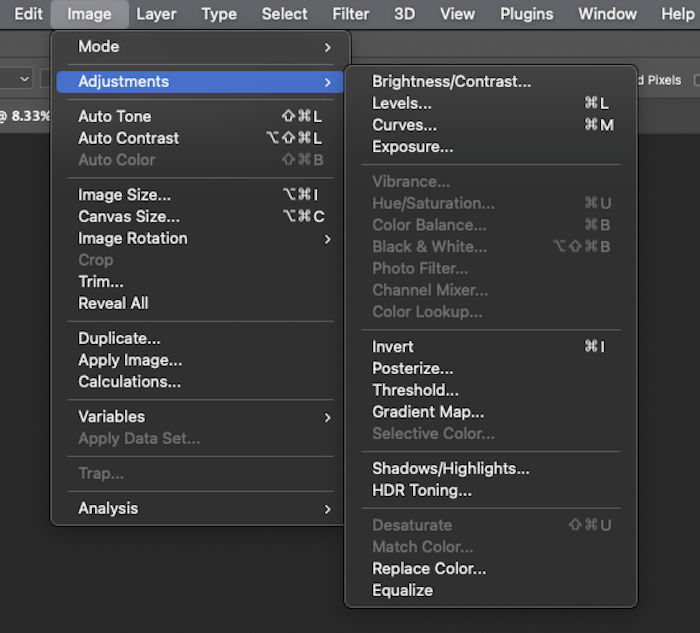Open the Filter menu

click(x=350, y=14)
